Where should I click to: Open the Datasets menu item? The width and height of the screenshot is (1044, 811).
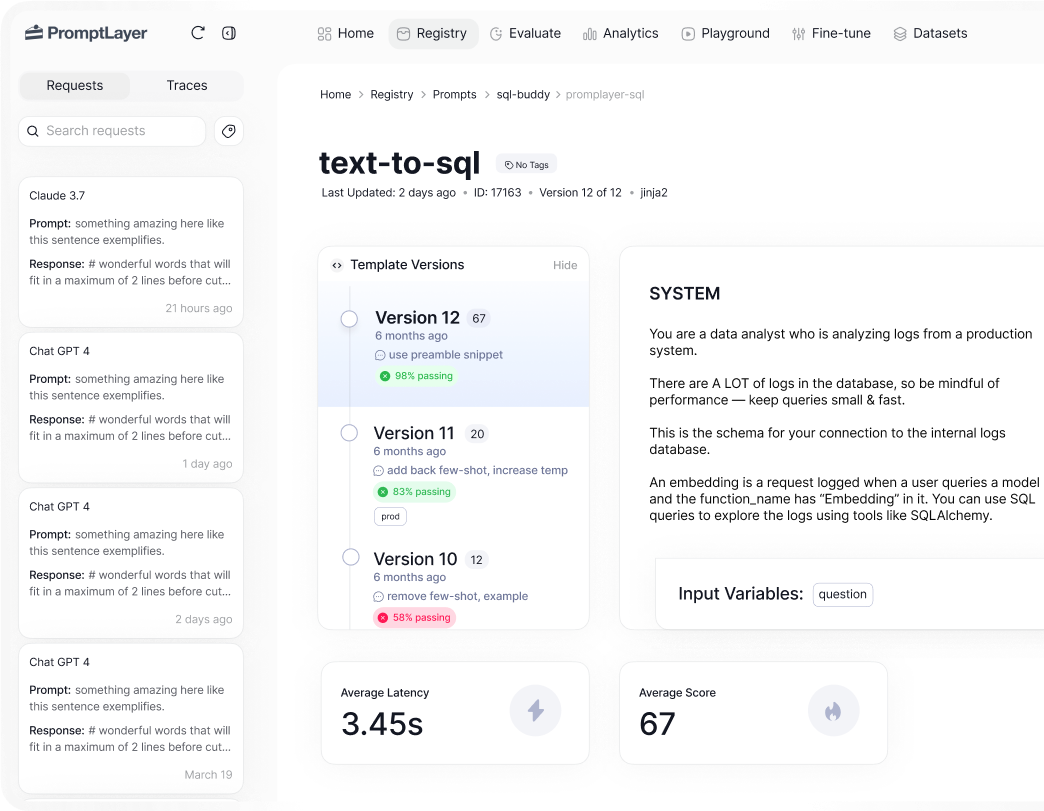(x=931, y=34)
